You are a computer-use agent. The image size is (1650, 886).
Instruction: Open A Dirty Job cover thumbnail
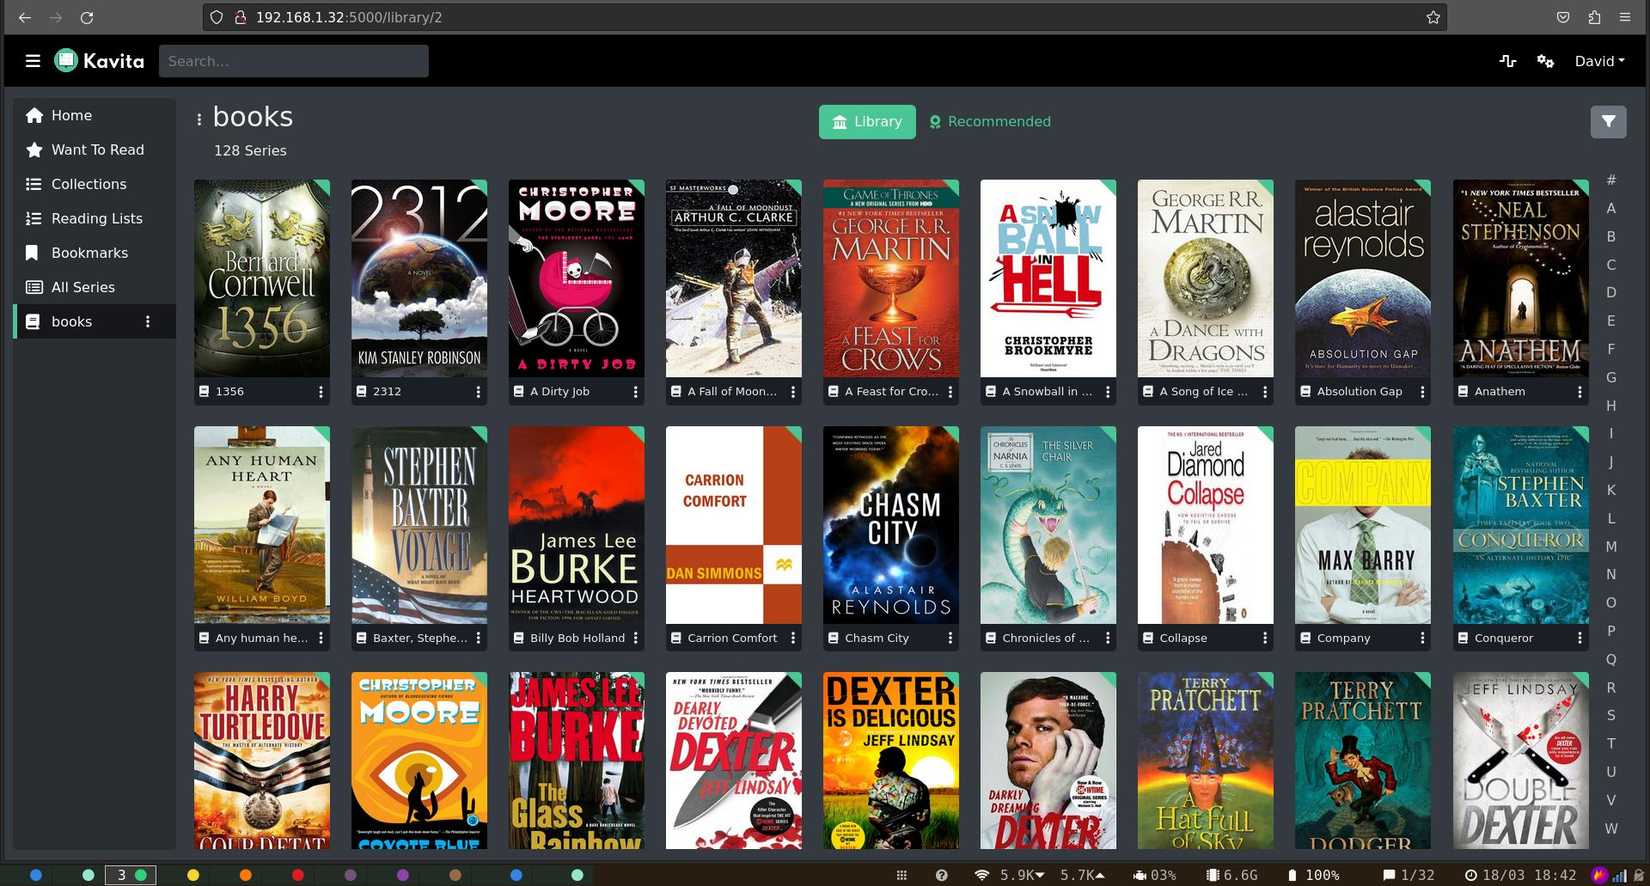[x=576, y=278]
